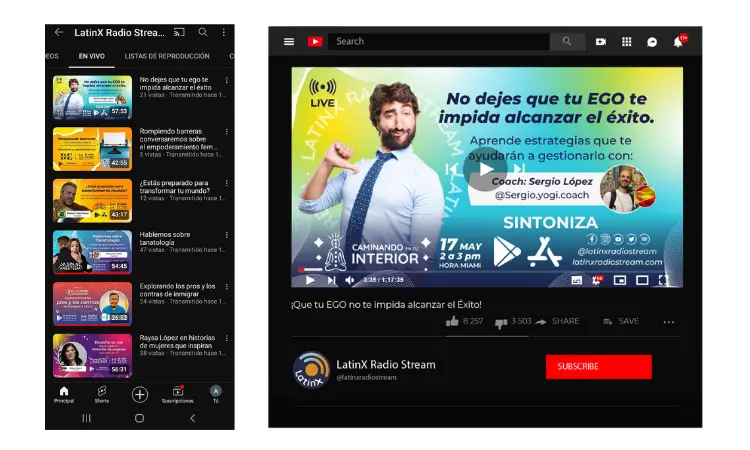Switch to the EN VIVO tab
Viewport: 750px width, 450px height.
91,56
